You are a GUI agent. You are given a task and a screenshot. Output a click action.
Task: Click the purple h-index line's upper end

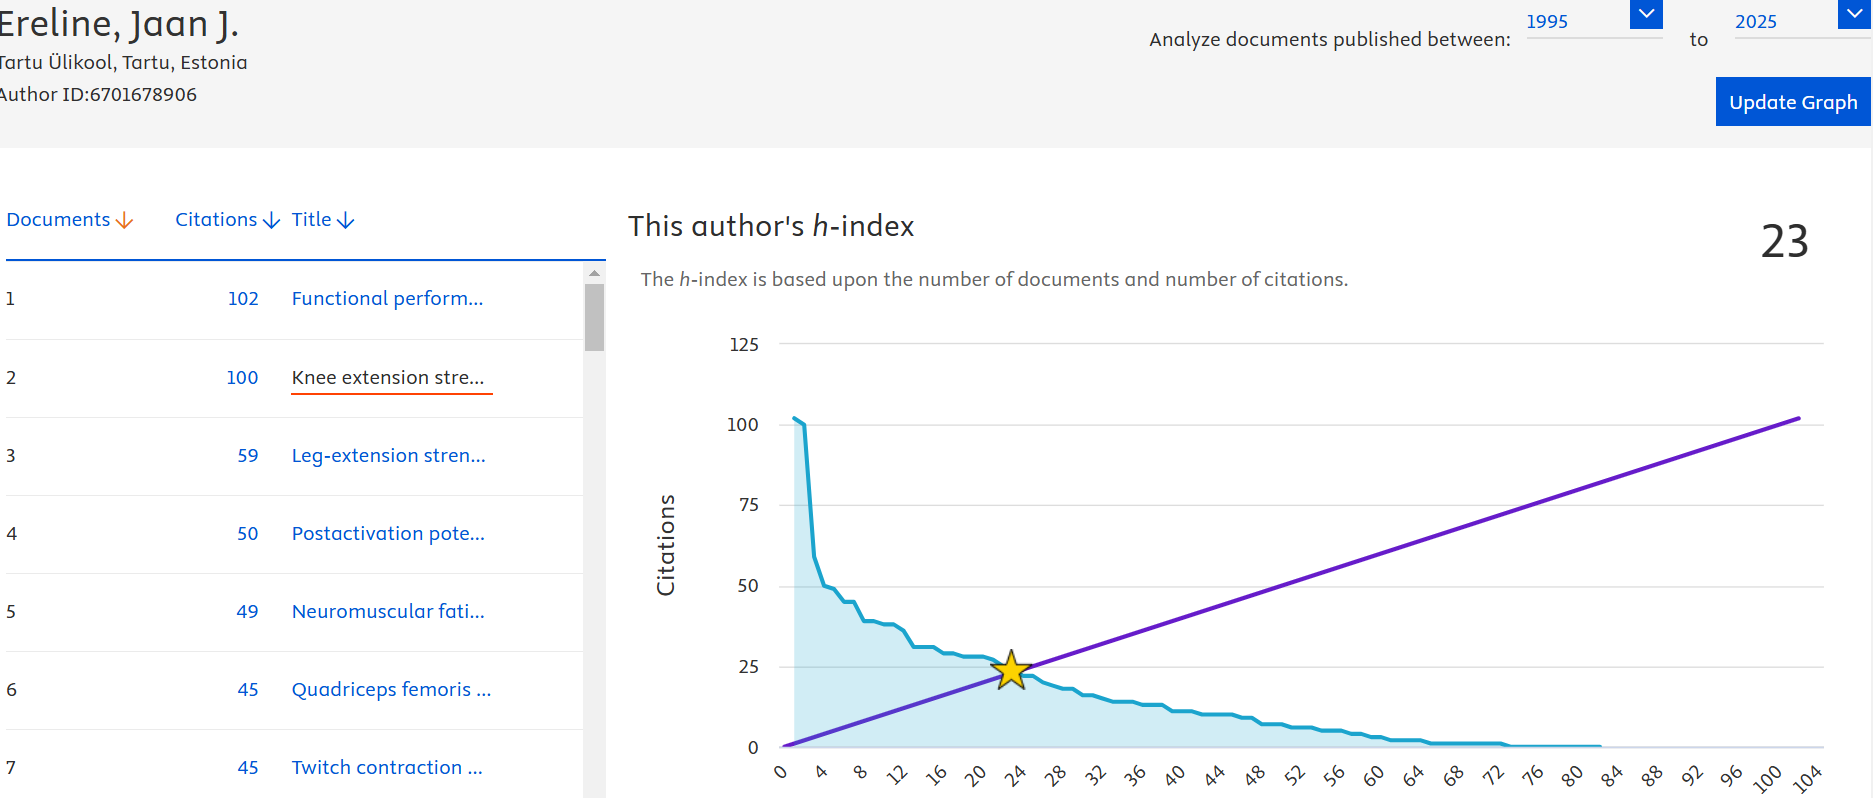(1797, 419)
